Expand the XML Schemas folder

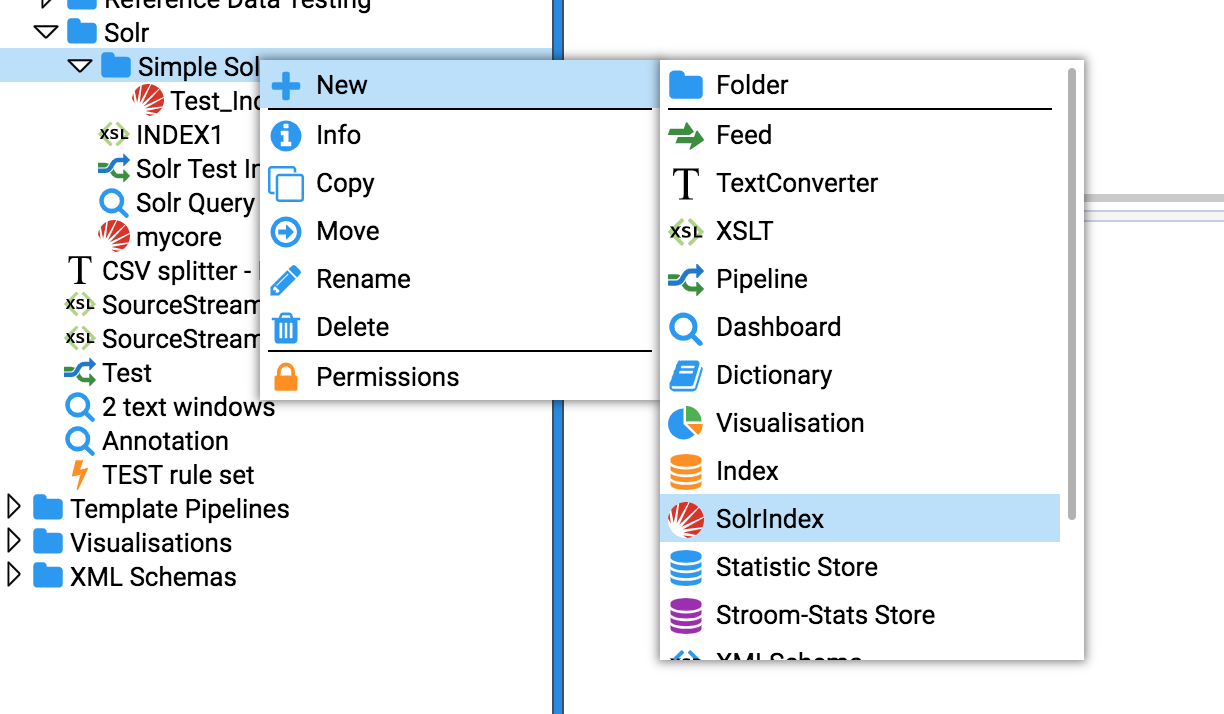tap(14, 576)
